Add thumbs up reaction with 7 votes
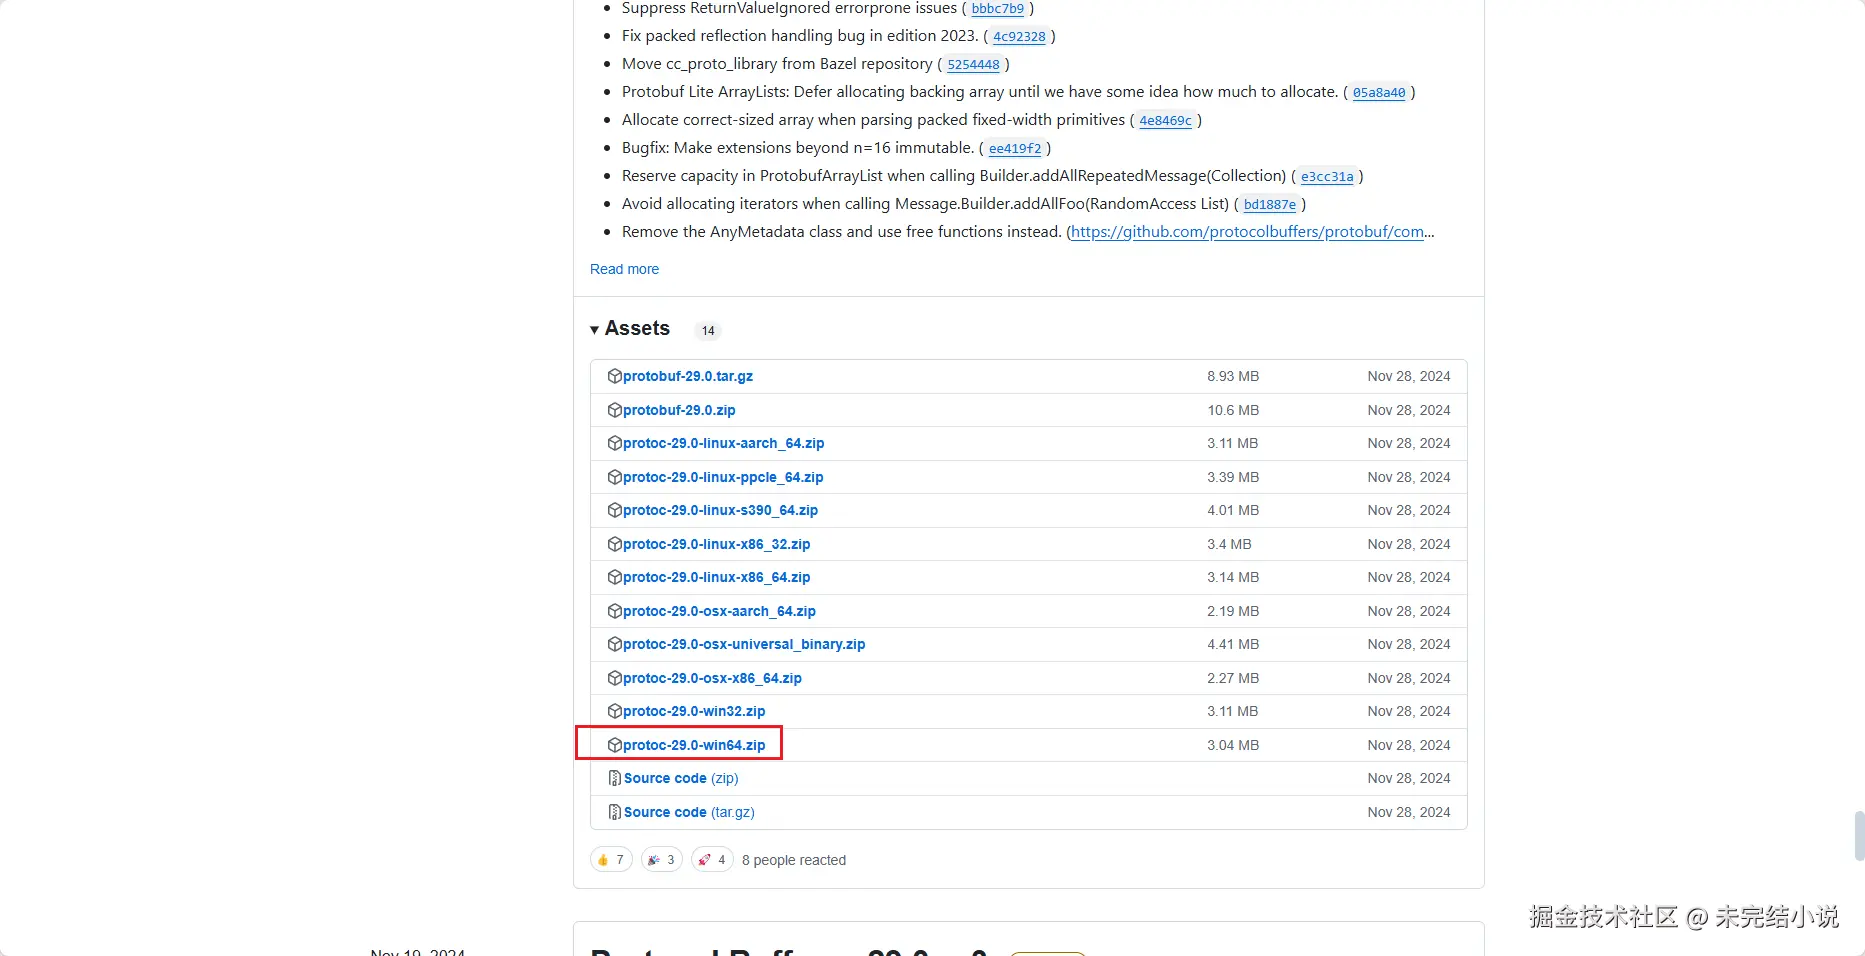Viewport: 1865px width, 956px height. click(x=611, y=860)
